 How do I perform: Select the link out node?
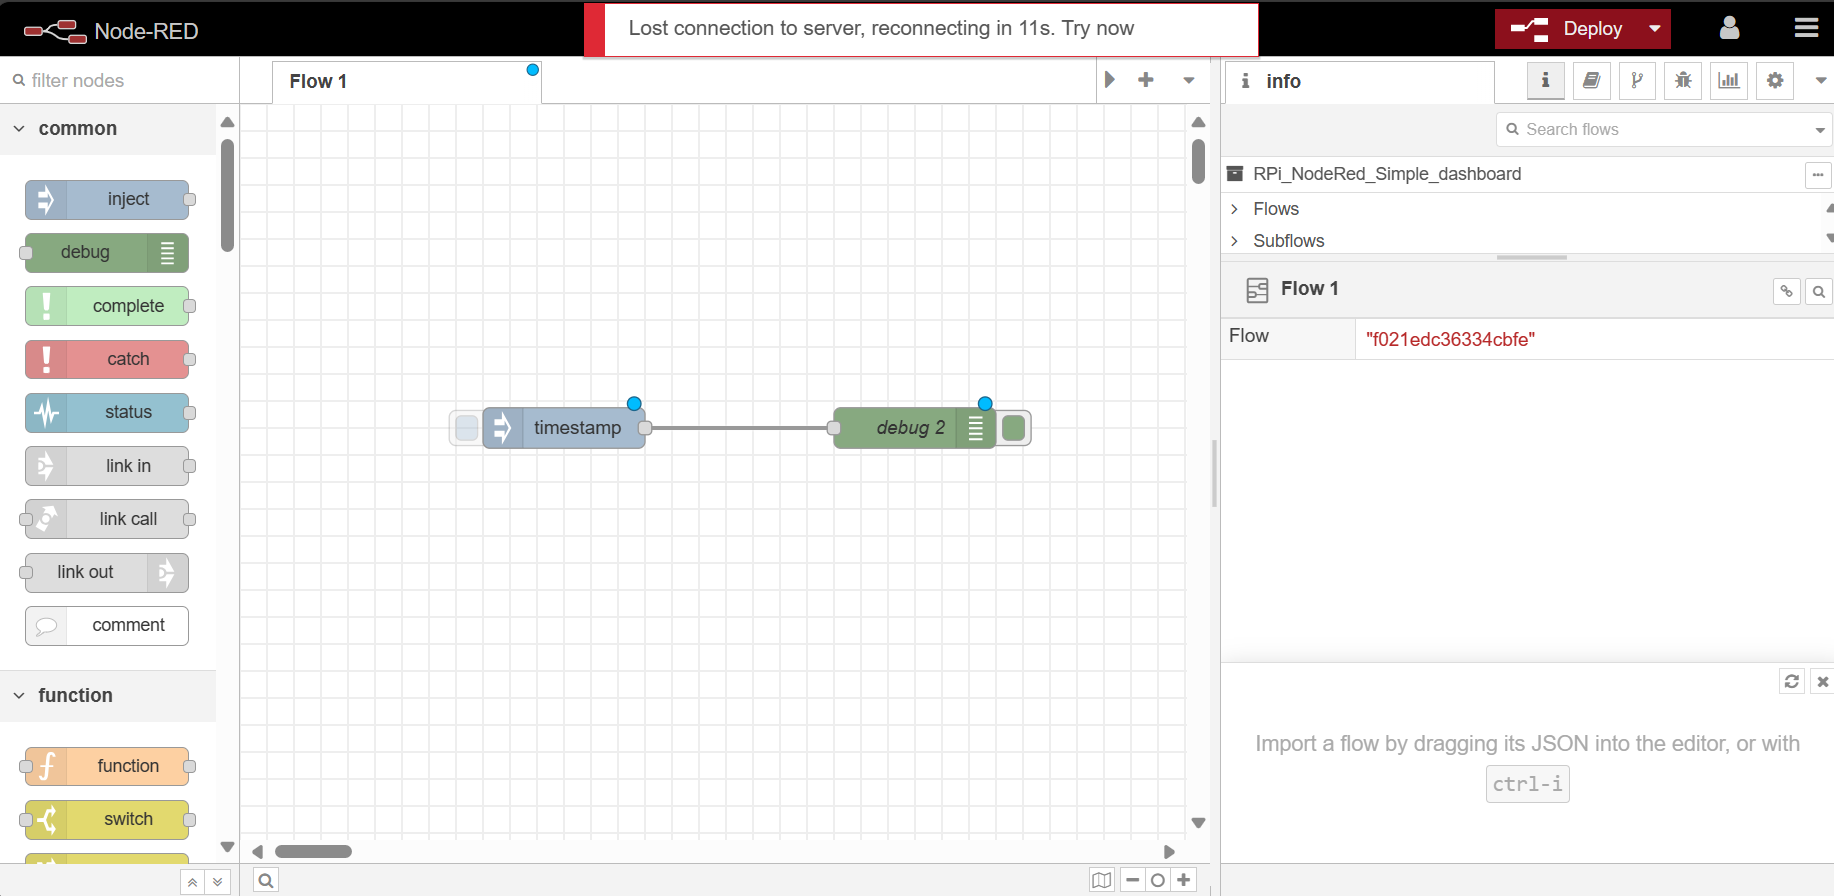(107, 573)
